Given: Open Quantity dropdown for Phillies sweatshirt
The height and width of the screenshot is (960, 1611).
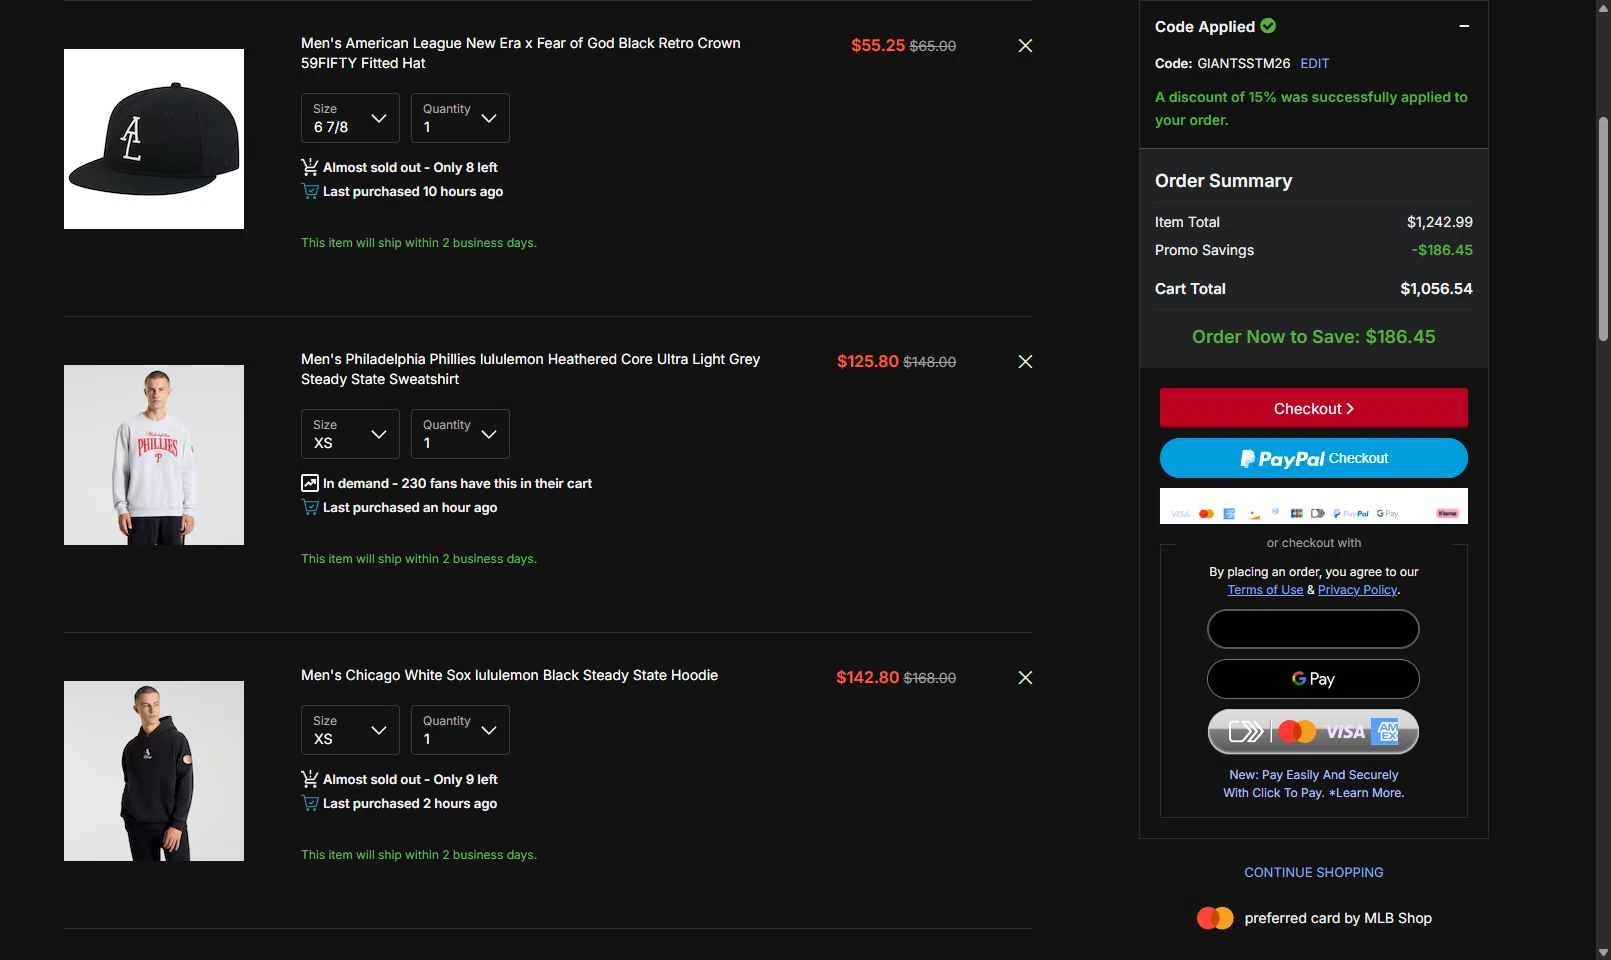Looking at the screenshot, I should tap(460, 434).
